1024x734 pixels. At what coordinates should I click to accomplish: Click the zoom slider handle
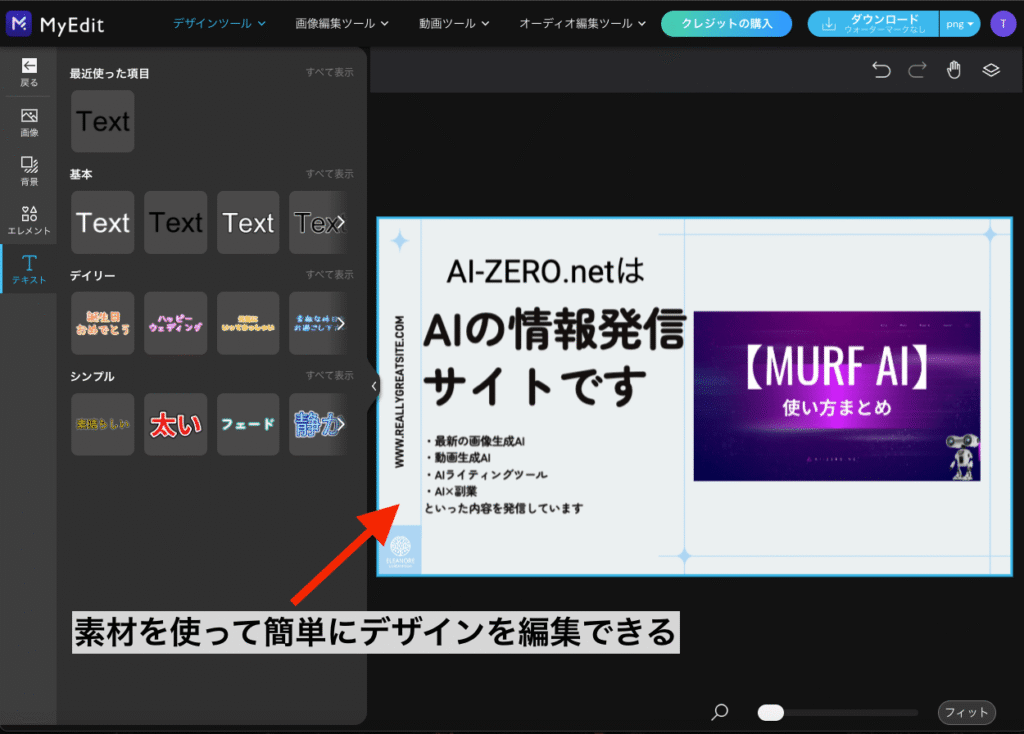coord(771,712)
